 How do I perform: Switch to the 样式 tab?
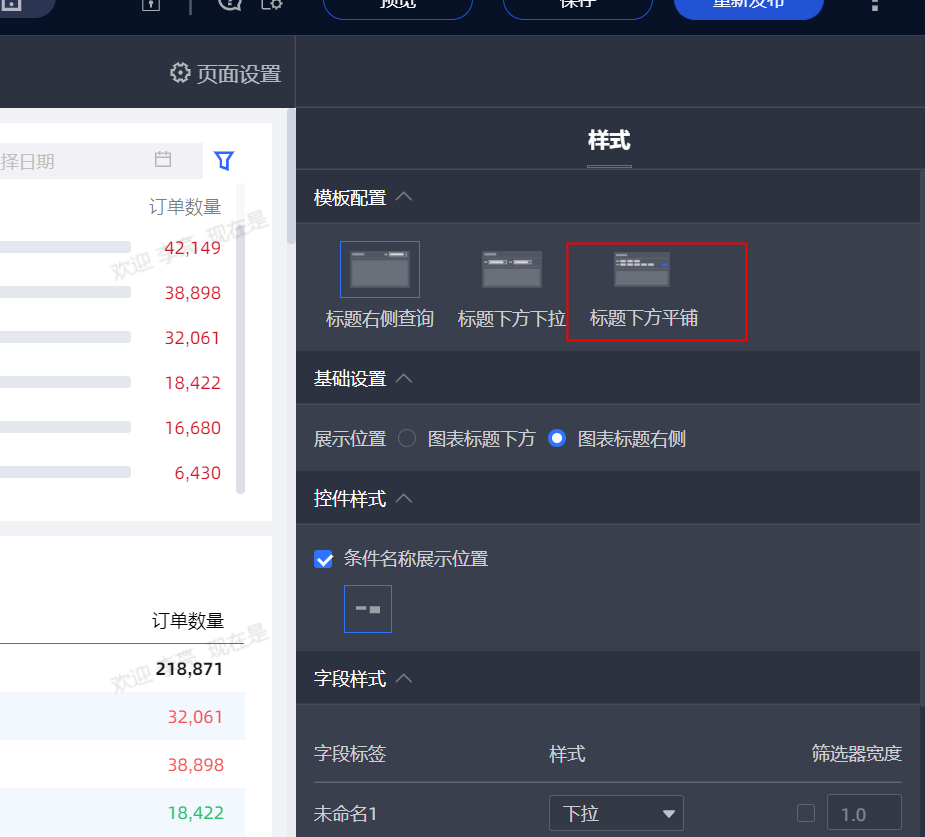click(x=609, y=140)
